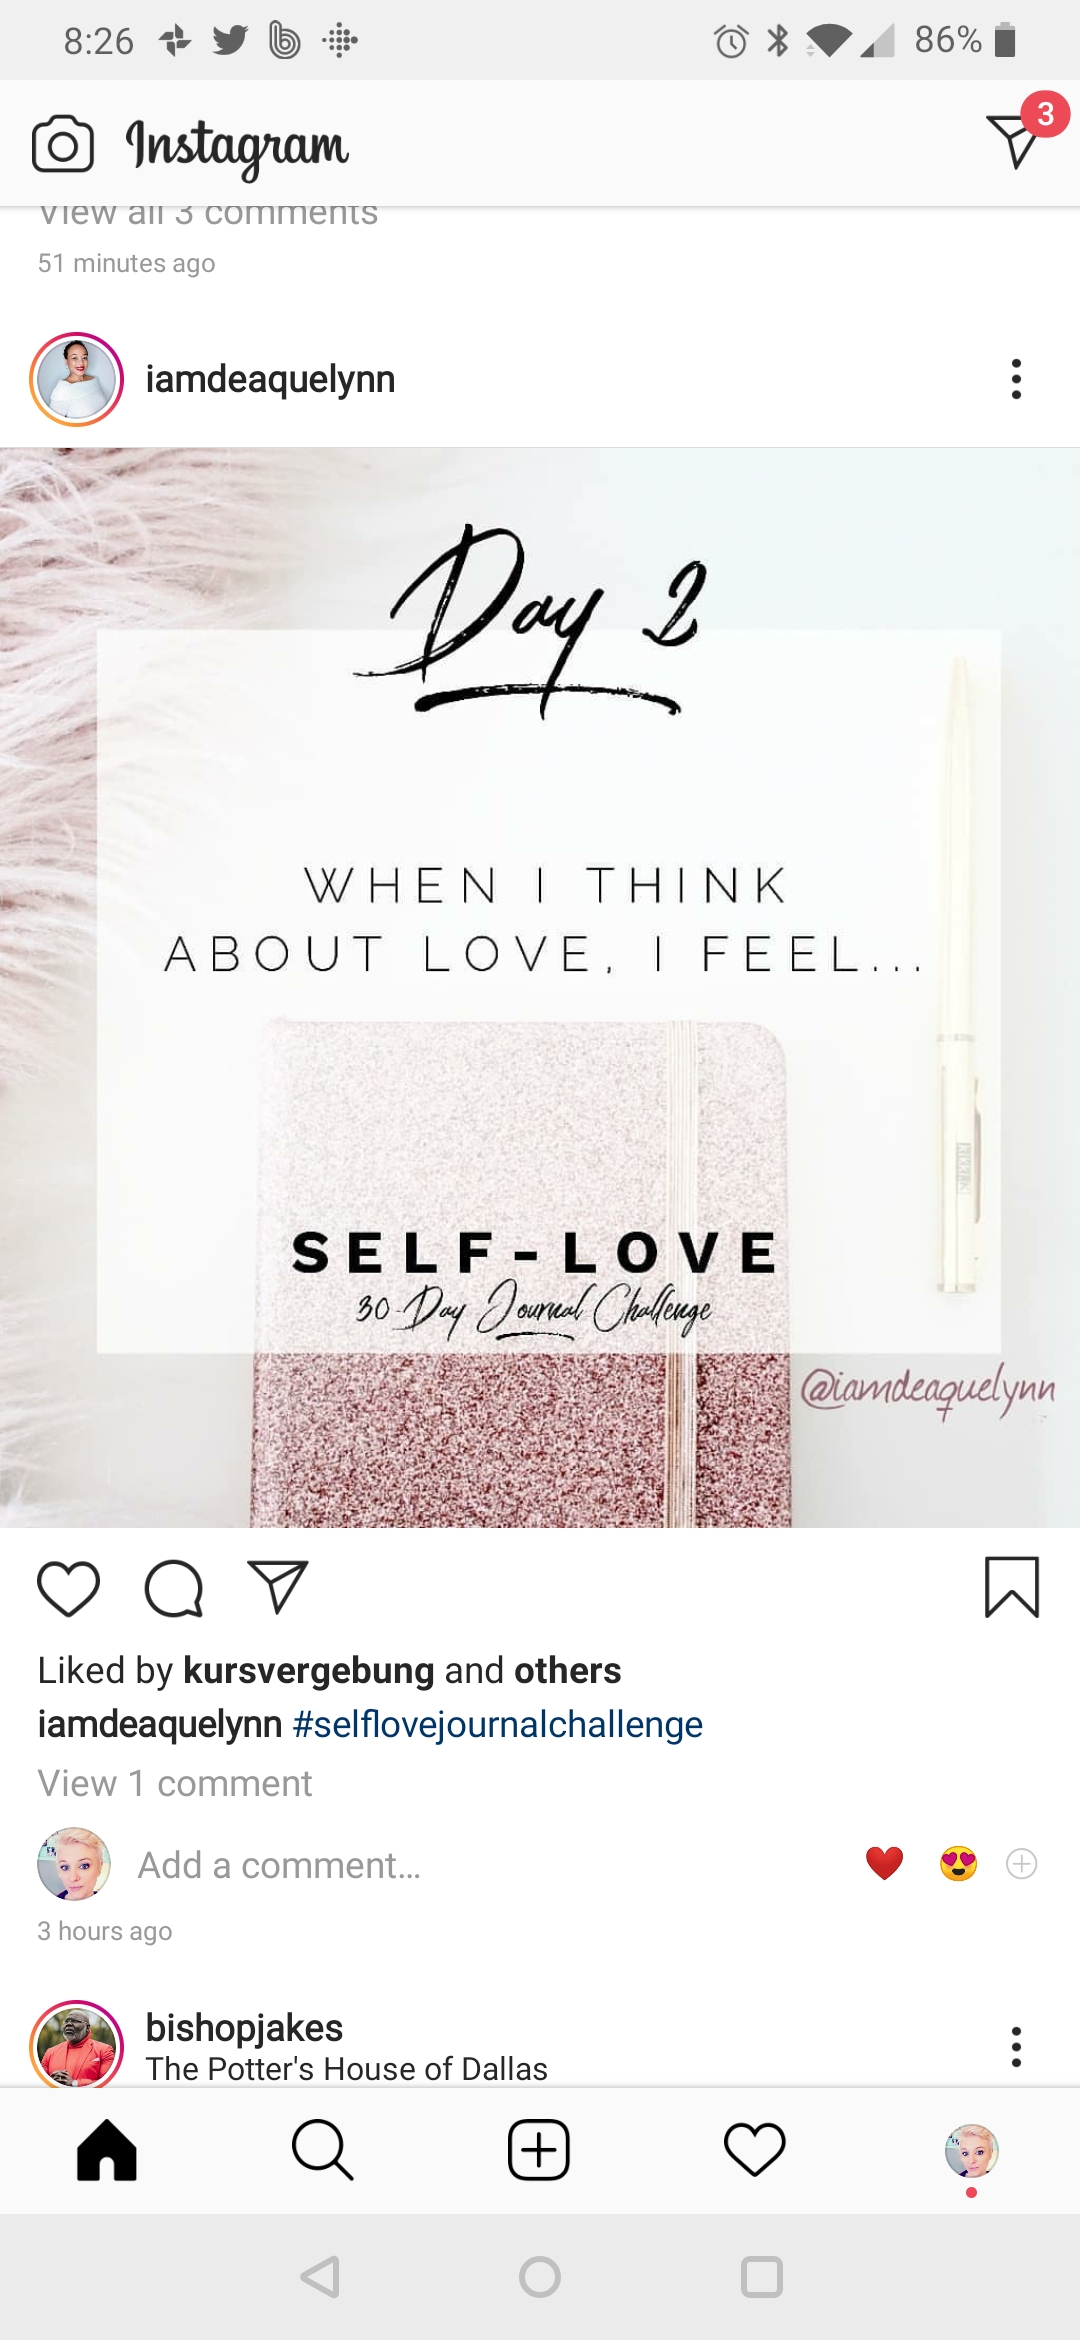Expand View 1 comment
1080x2340 pixels.
(x=175, y=1784)
